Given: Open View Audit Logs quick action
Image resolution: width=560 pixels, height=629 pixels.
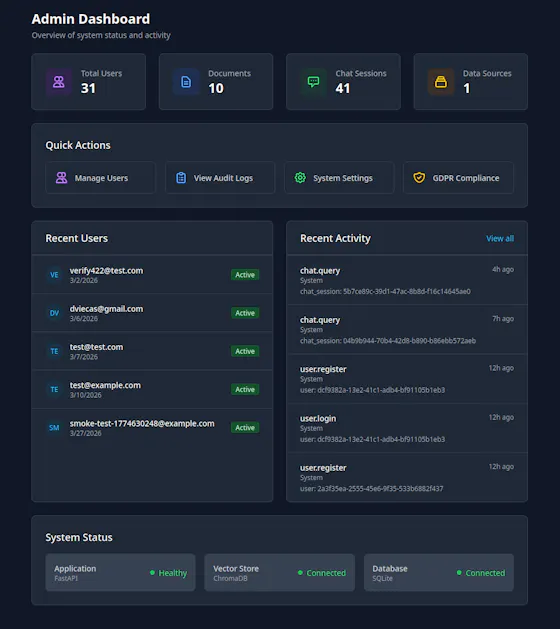Looking at the screenshot, I should (x=220, y=178).
